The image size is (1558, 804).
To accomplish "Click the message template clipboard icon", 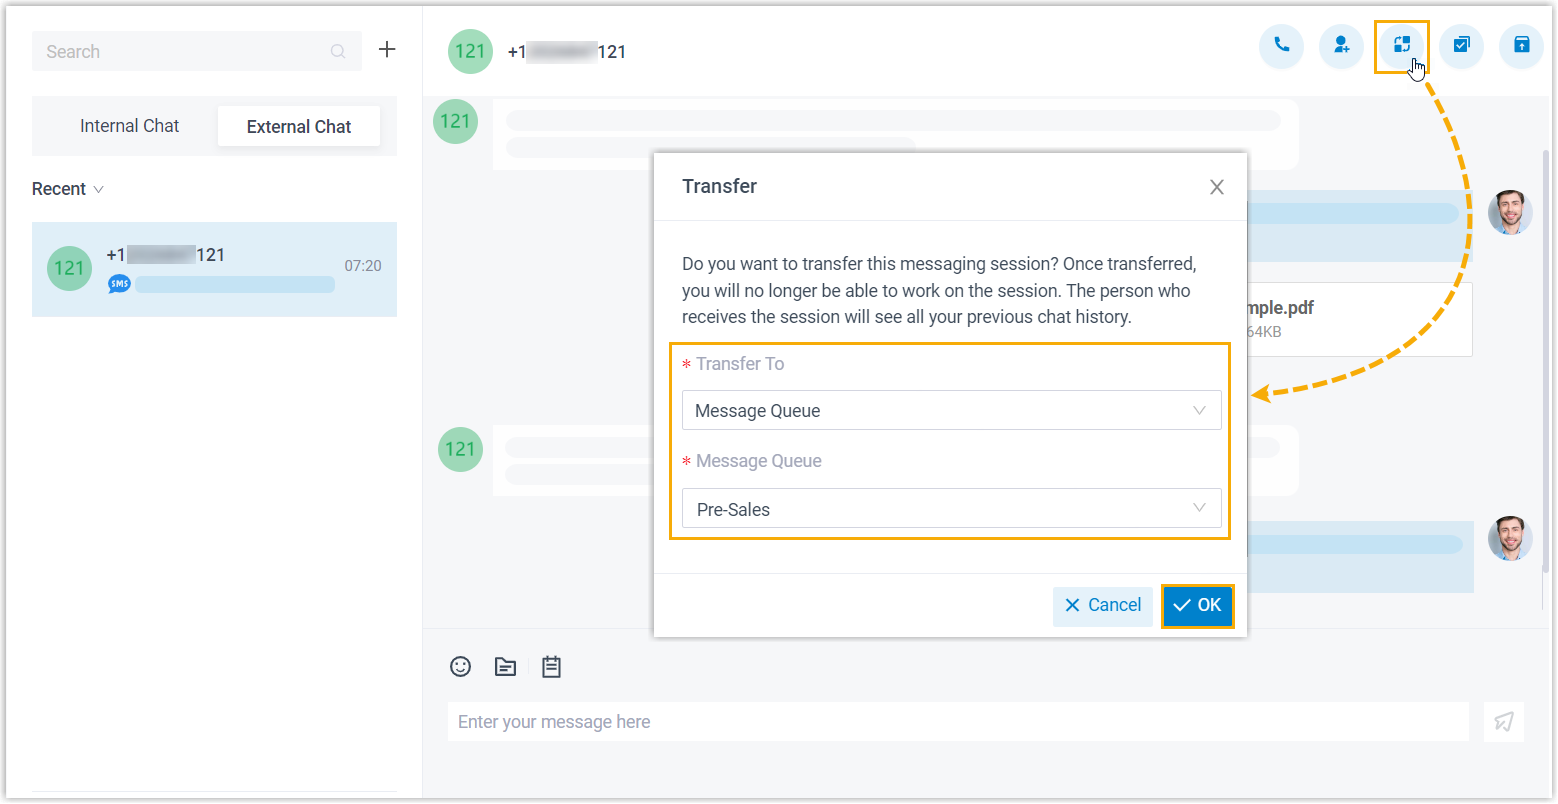I will tap(551, 667).
